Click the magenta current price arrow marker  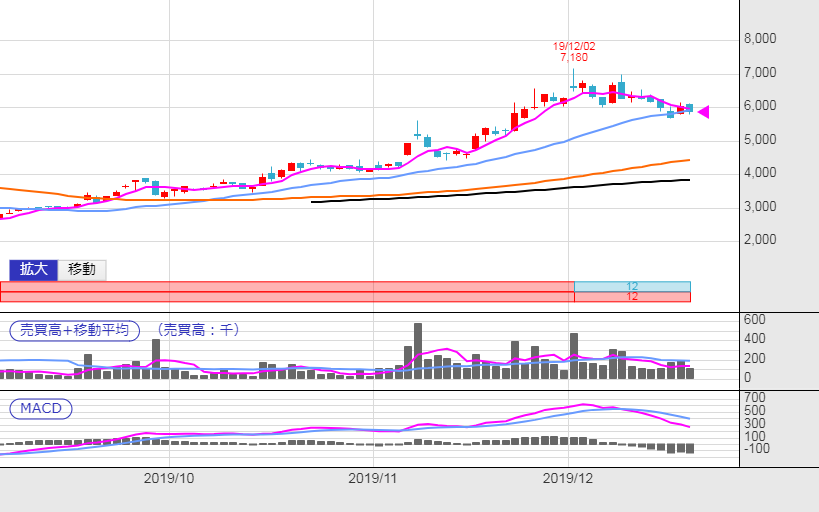[x=703, y=112]
